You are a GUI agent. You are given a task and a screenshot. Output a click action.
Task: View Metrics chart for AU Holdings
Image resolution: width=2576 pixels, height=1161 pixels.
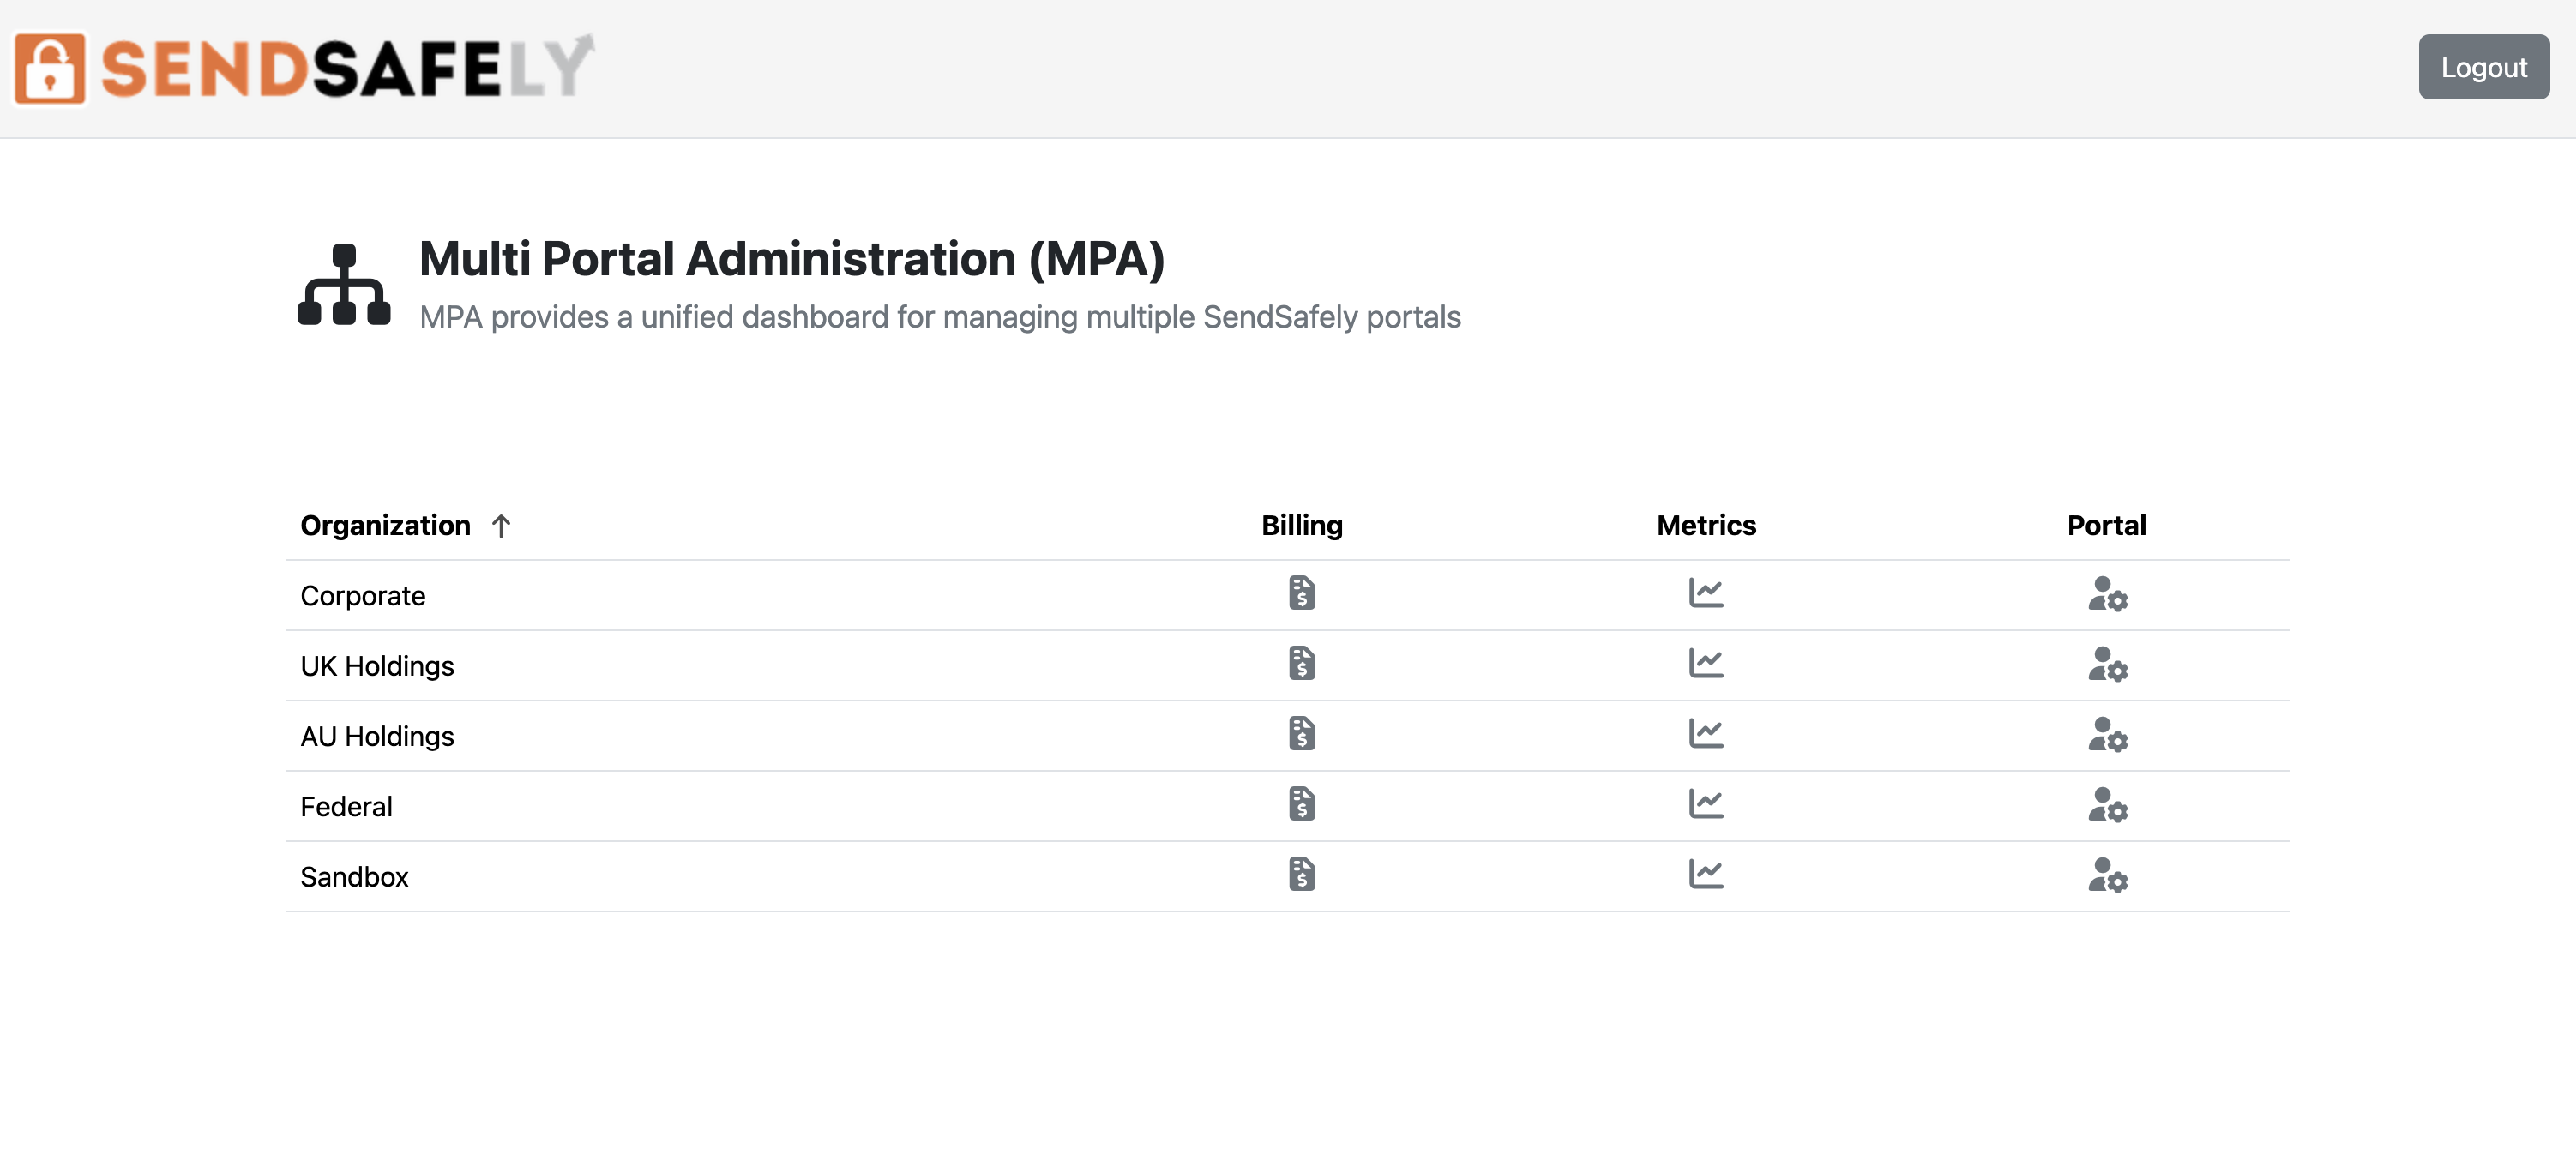[x=1706, y=733]
